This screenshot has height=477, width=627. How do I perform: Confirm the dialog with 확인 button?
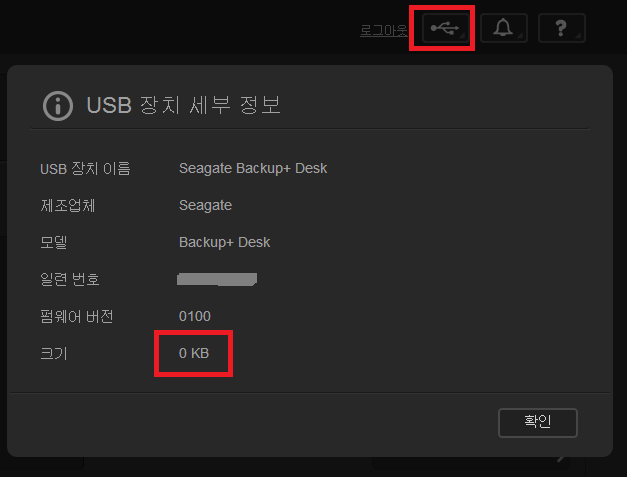click(x=538, y=423)
